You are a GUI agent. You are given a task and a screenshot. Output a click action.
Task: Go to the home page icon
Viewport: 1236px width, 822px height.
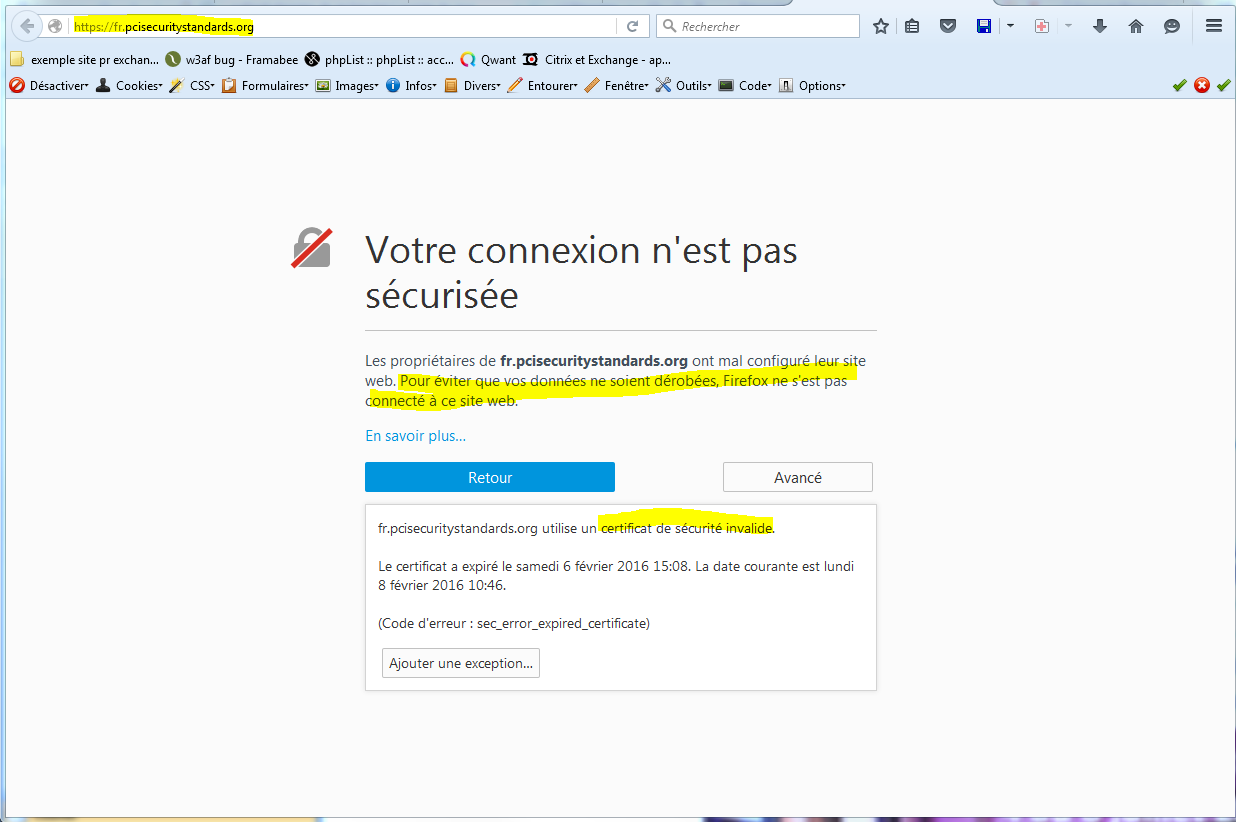point(1136,27)
